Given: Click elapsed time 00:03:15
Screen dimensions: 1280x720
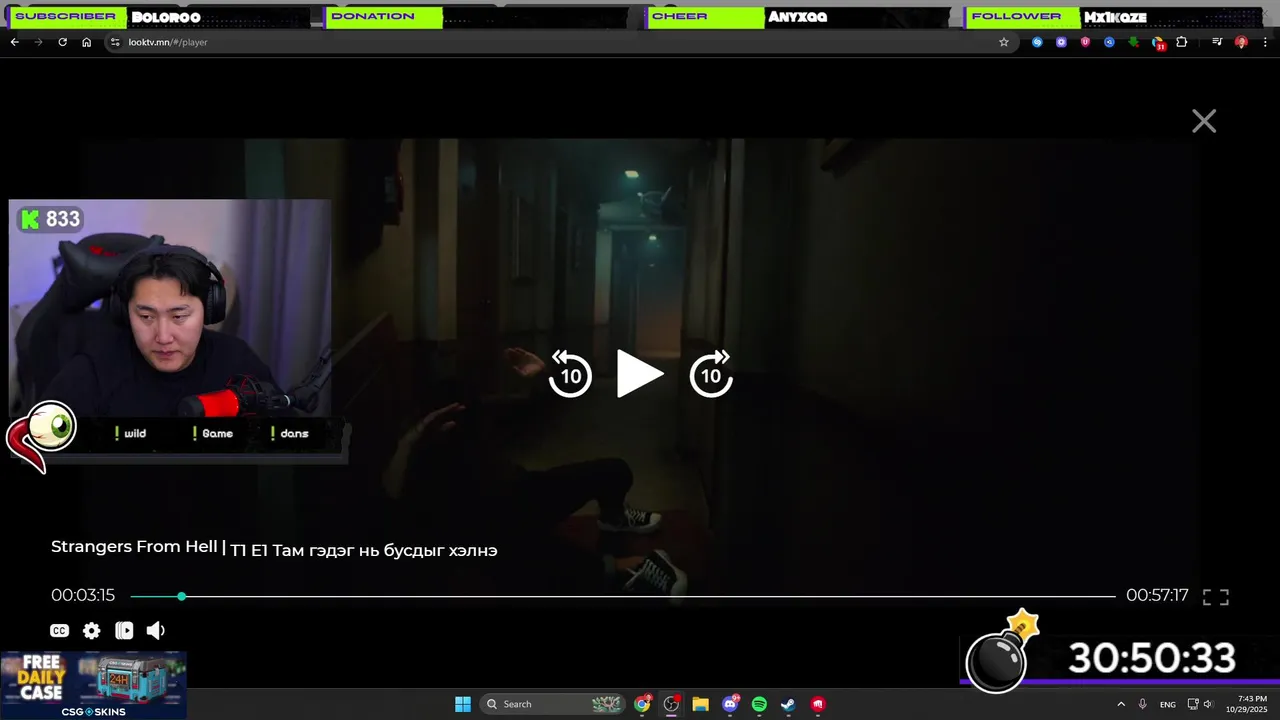Looking at the screenshot, I should click(83, 596).
